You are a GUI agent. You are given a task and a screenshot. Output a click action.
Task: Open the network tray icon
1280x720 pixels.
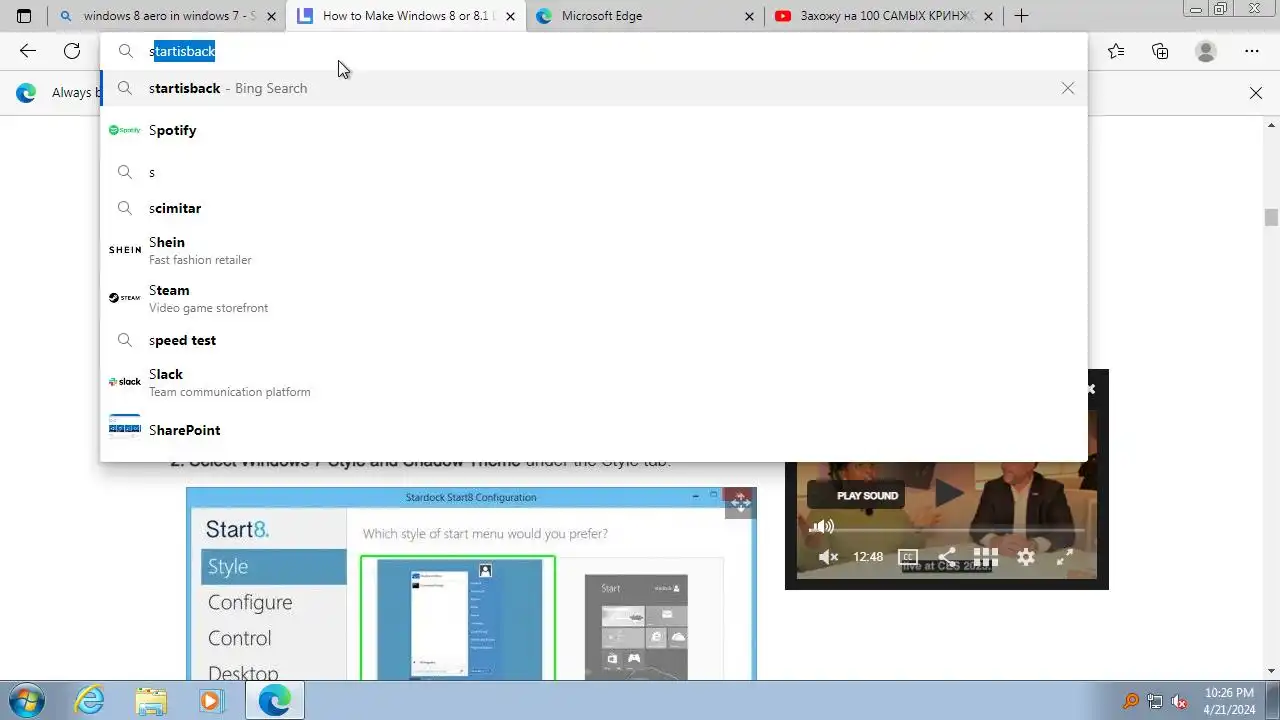pyautogui.click(x=1155, y=701)
